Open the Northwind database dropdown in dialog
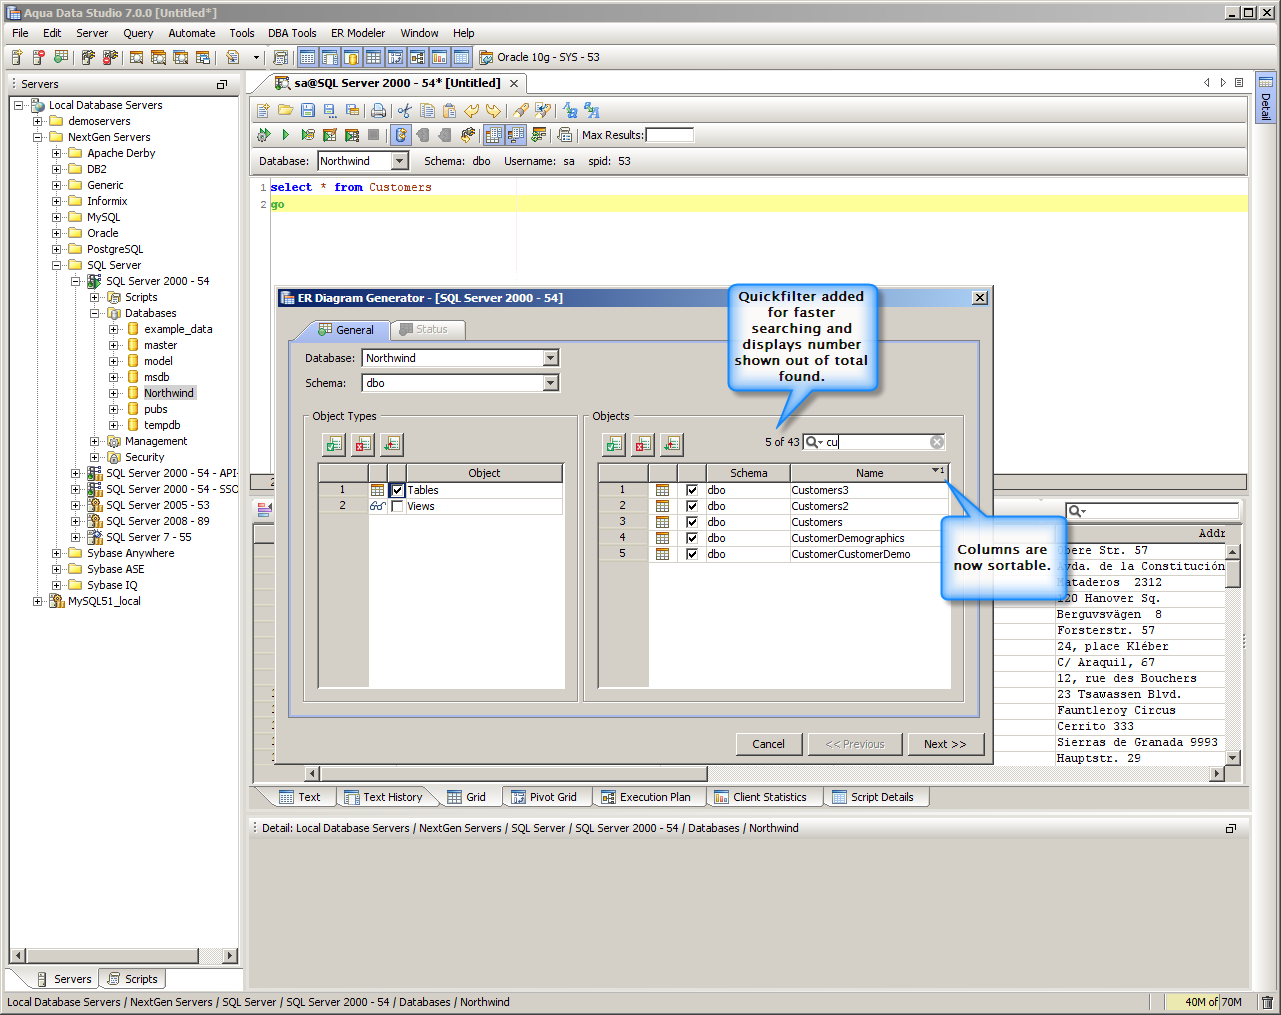 [550, 358]
